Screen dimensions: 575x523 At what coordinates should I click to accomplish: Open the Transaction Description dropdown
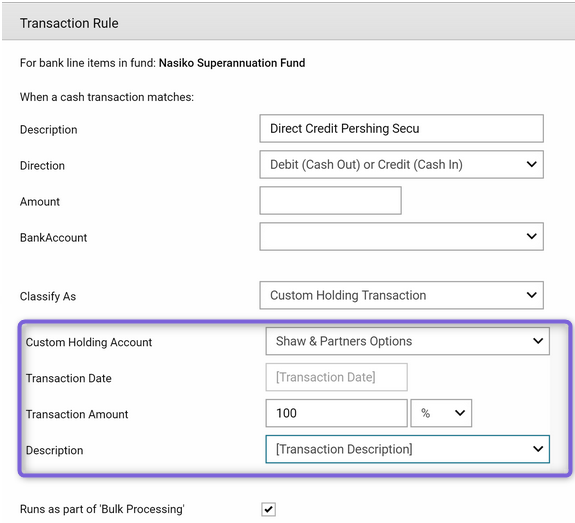(x=407, y=449)
